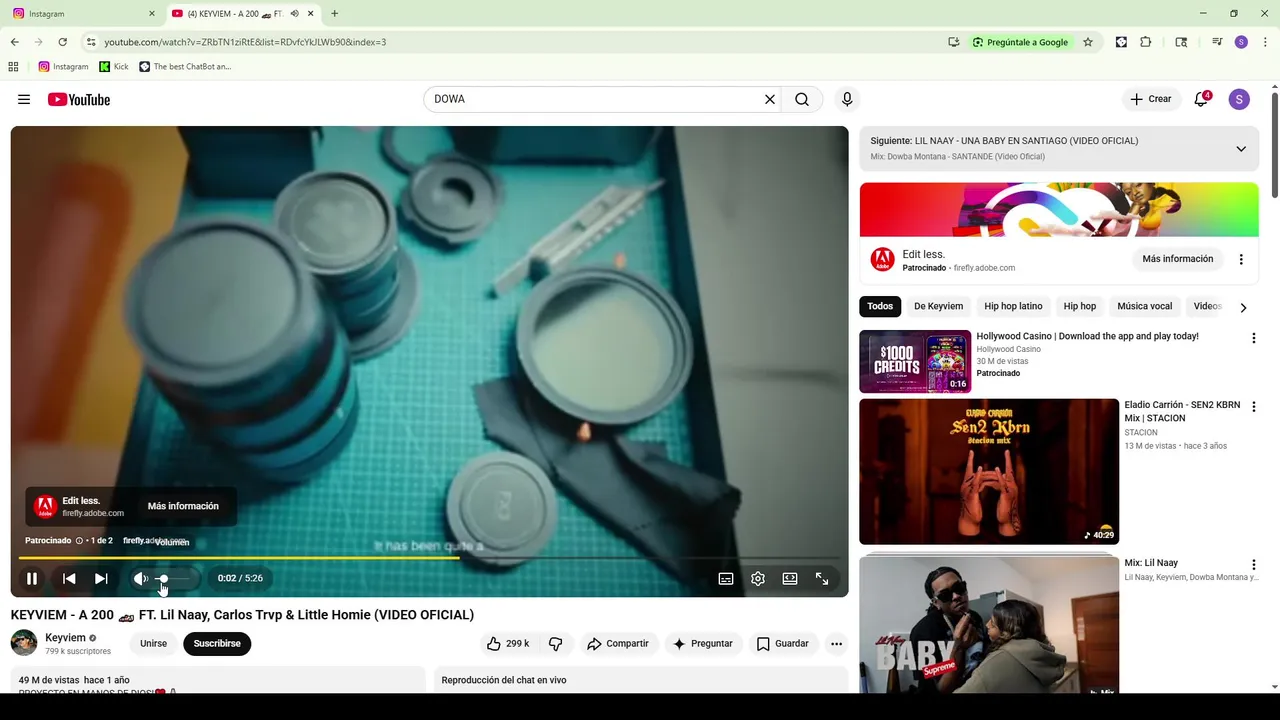The width and height of the screenshot is (1280, 720).
Task: Pause the video
Action: coord(32,578)
